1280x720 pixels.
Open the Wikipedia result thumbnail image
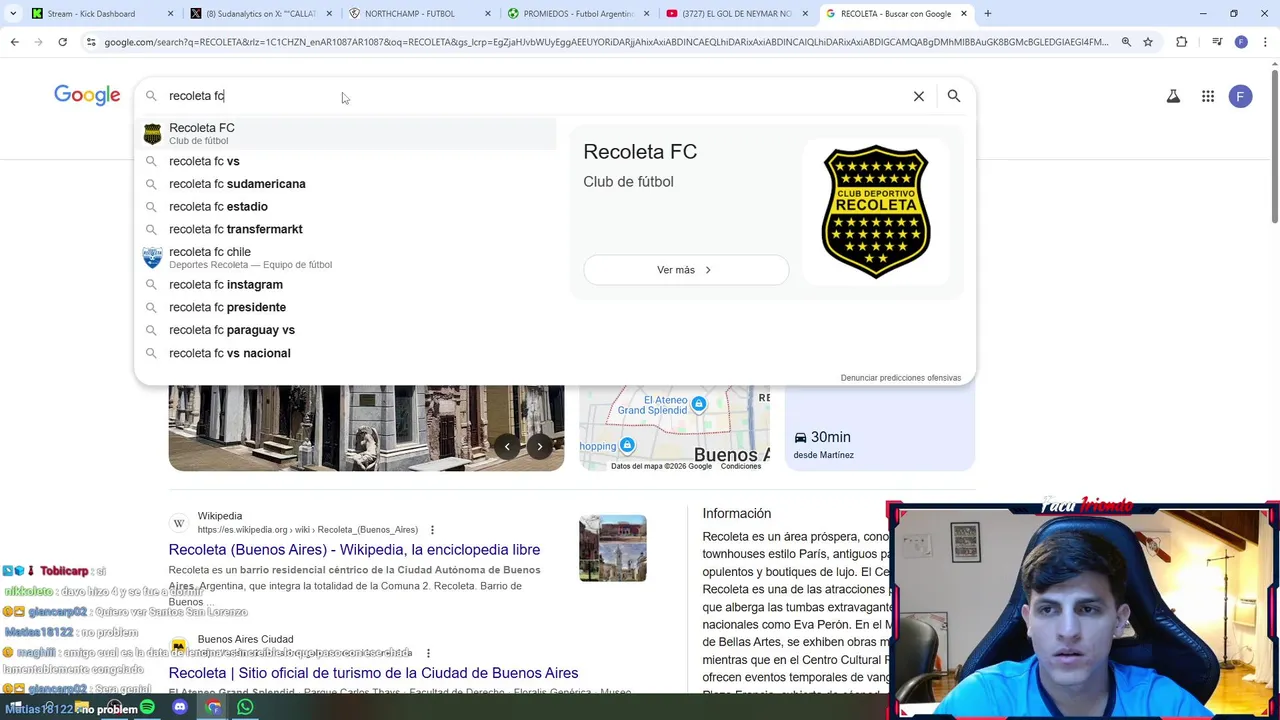coord(613,548)
